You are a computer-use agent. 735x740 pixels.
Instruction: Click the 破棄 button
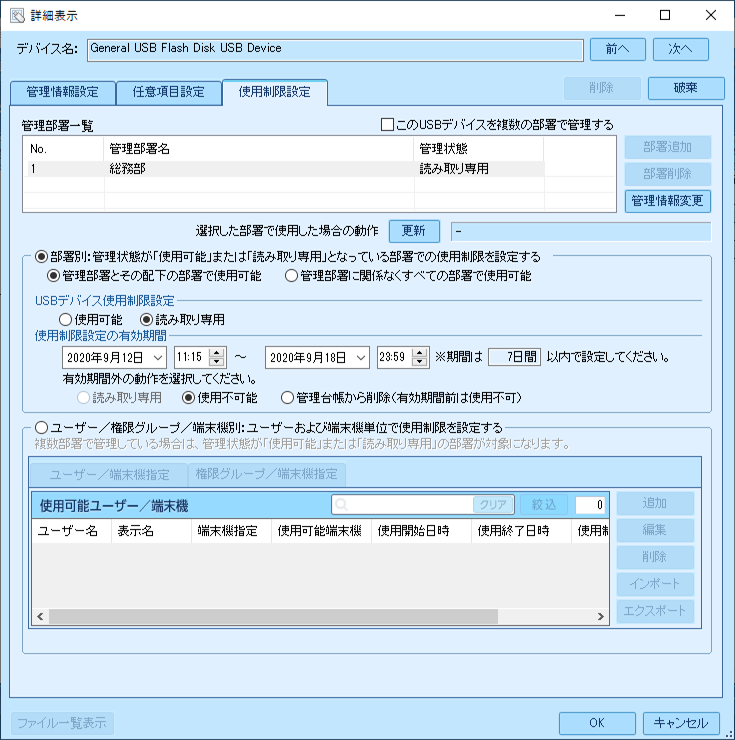click(x=685, y=88)
